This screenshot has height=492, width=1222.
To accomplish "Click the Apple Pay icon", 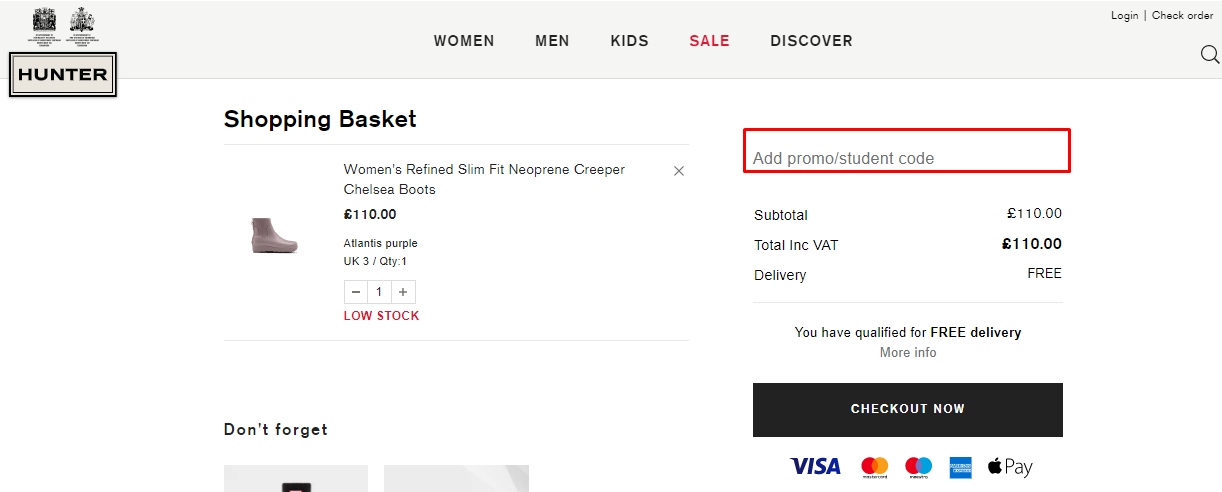I will click(x=1010, y=466).
